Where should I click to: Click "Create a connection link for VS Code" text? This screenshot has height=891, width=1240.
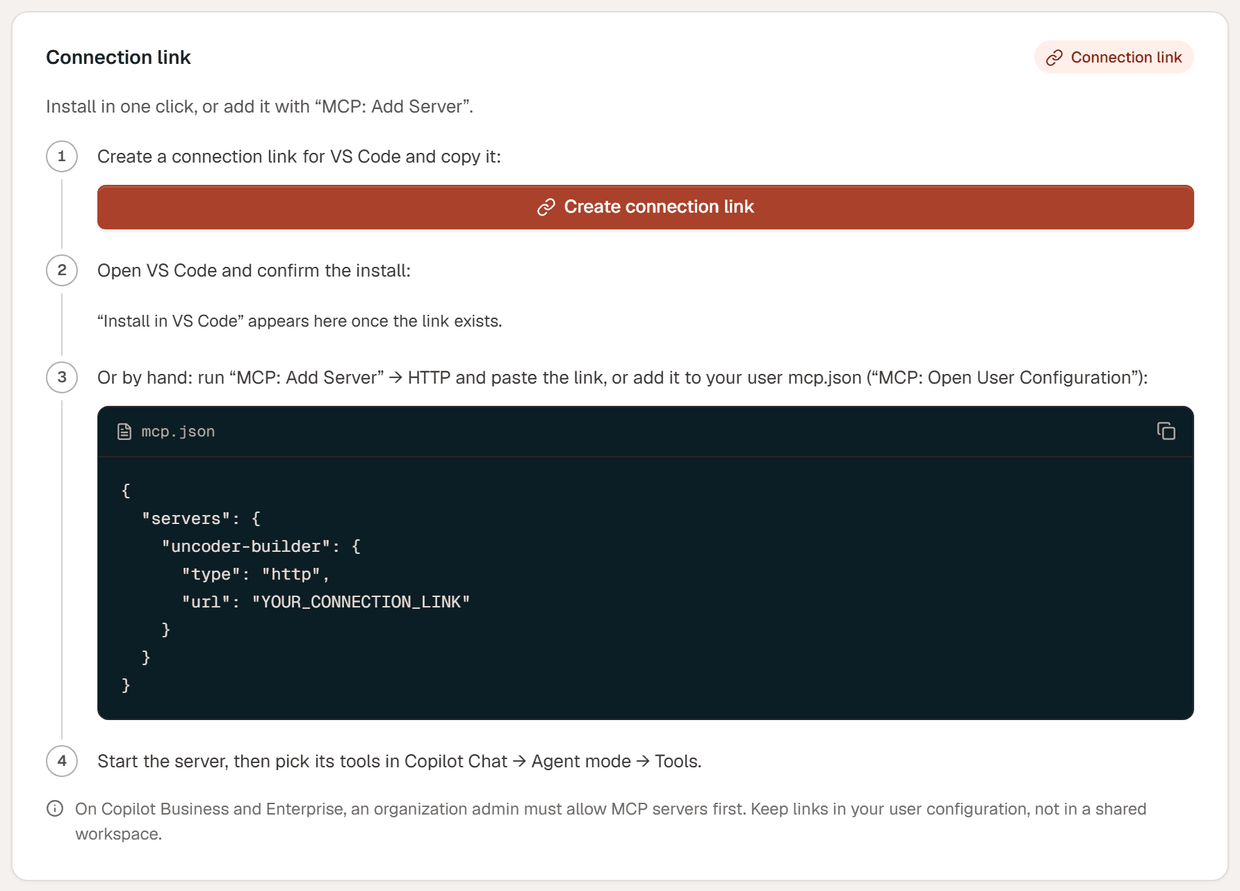point(299,157)
